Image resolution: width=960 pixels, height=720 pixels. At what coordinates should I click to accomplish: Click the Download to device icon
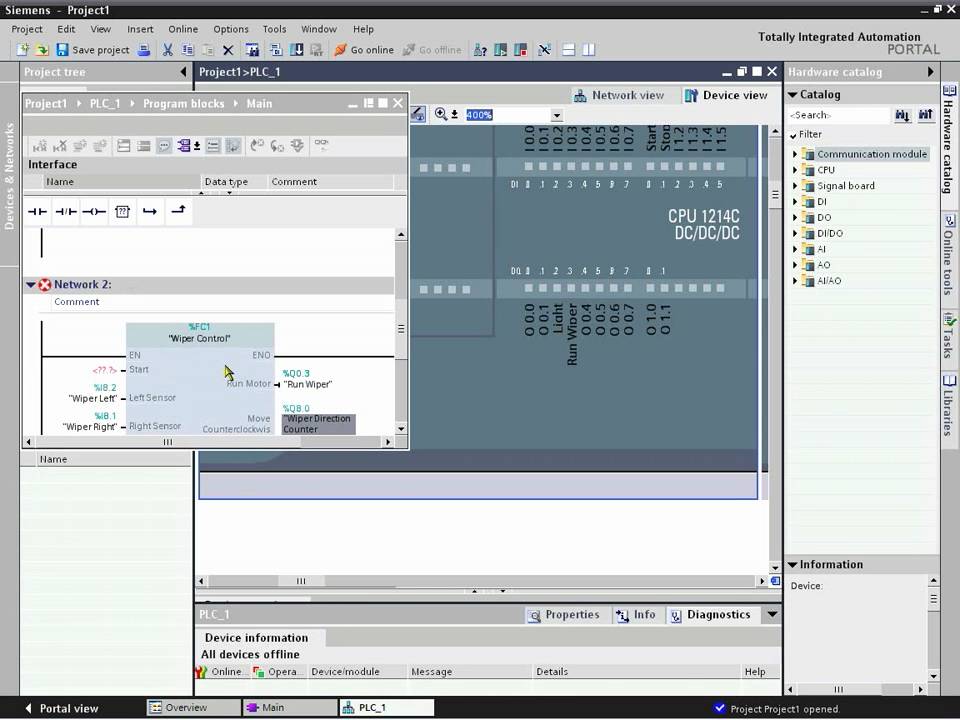(296, 50)
